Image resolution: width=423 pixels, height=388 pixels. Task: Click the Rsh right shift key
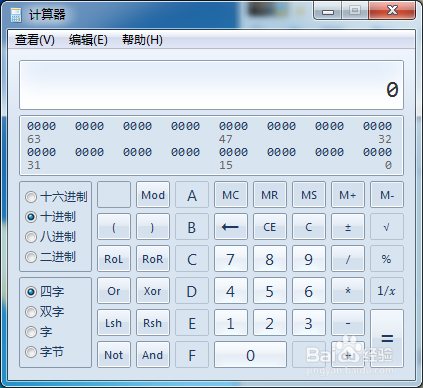click(x=153, y=323)
